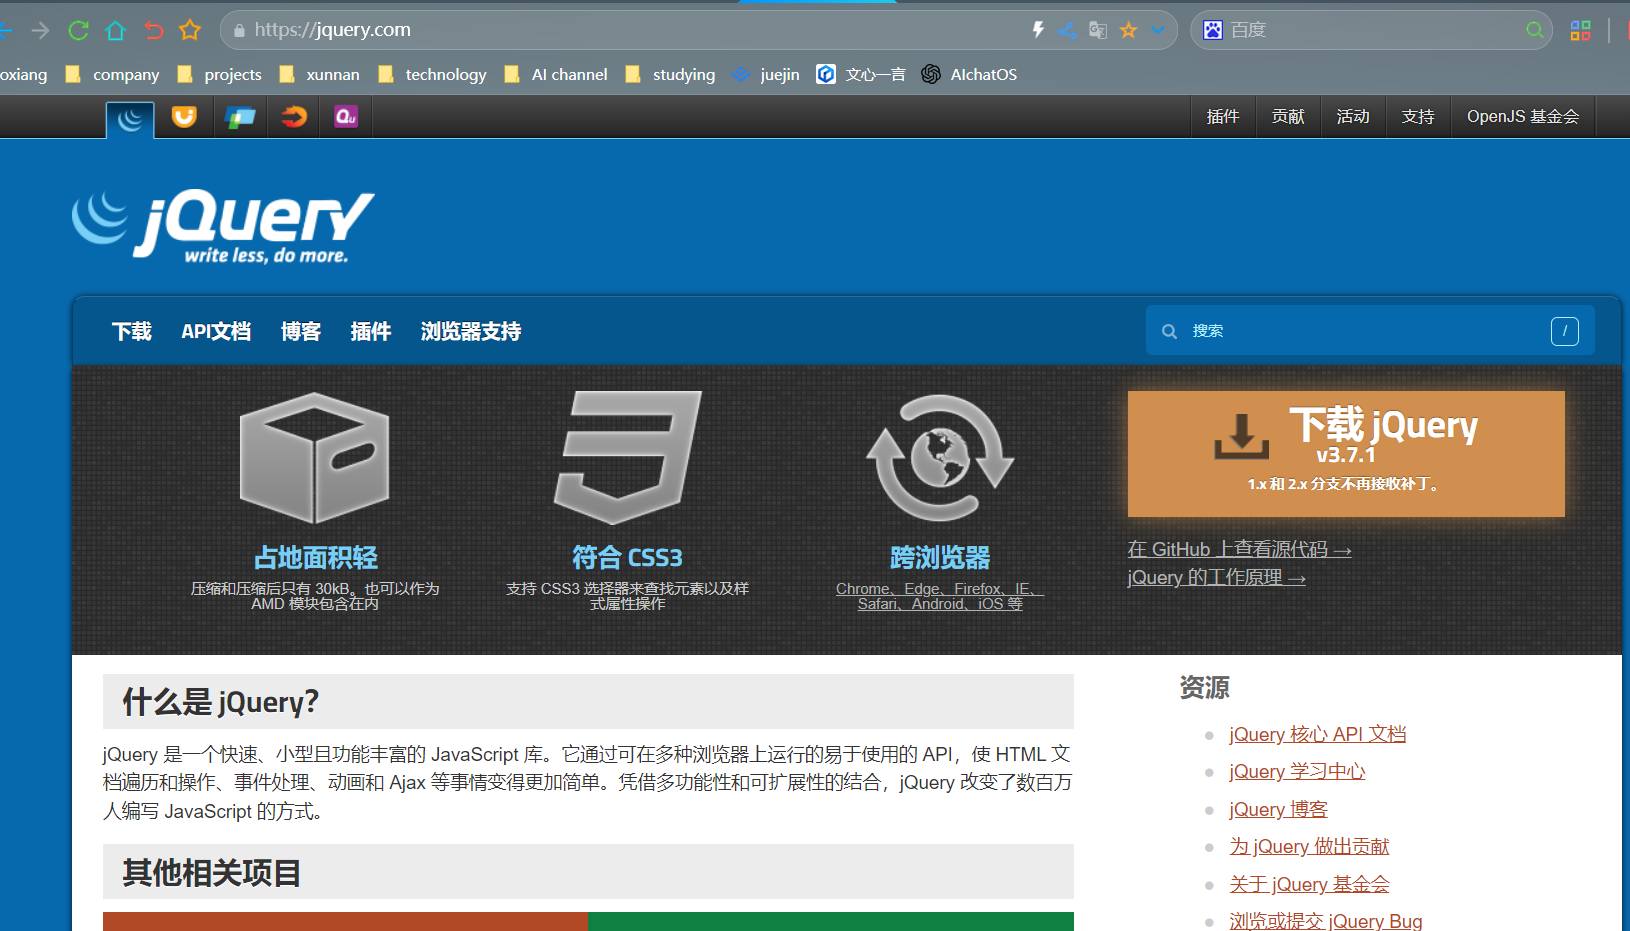Image resolution: width=1630 pixels, height=931 pixels.
Task: Click the 下载 jQuery v3.7.1 button
Action: pos(1346,454)
